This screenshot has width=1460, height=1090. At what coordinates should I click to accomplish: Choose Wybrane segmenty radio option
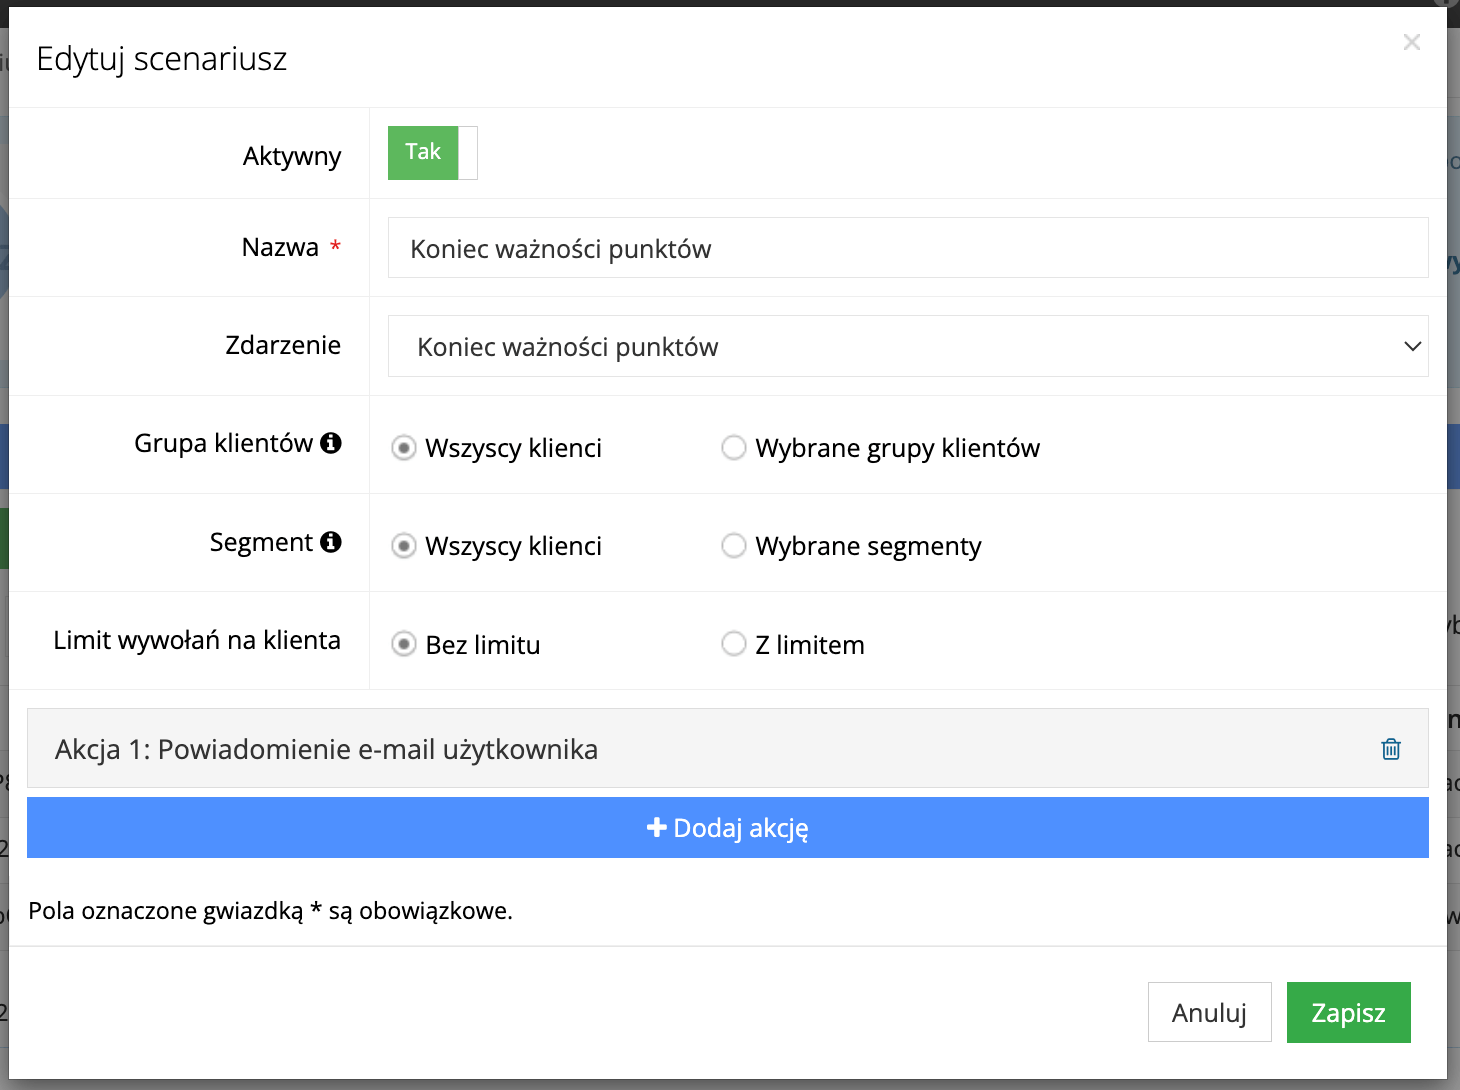click(x=734, y=546)
